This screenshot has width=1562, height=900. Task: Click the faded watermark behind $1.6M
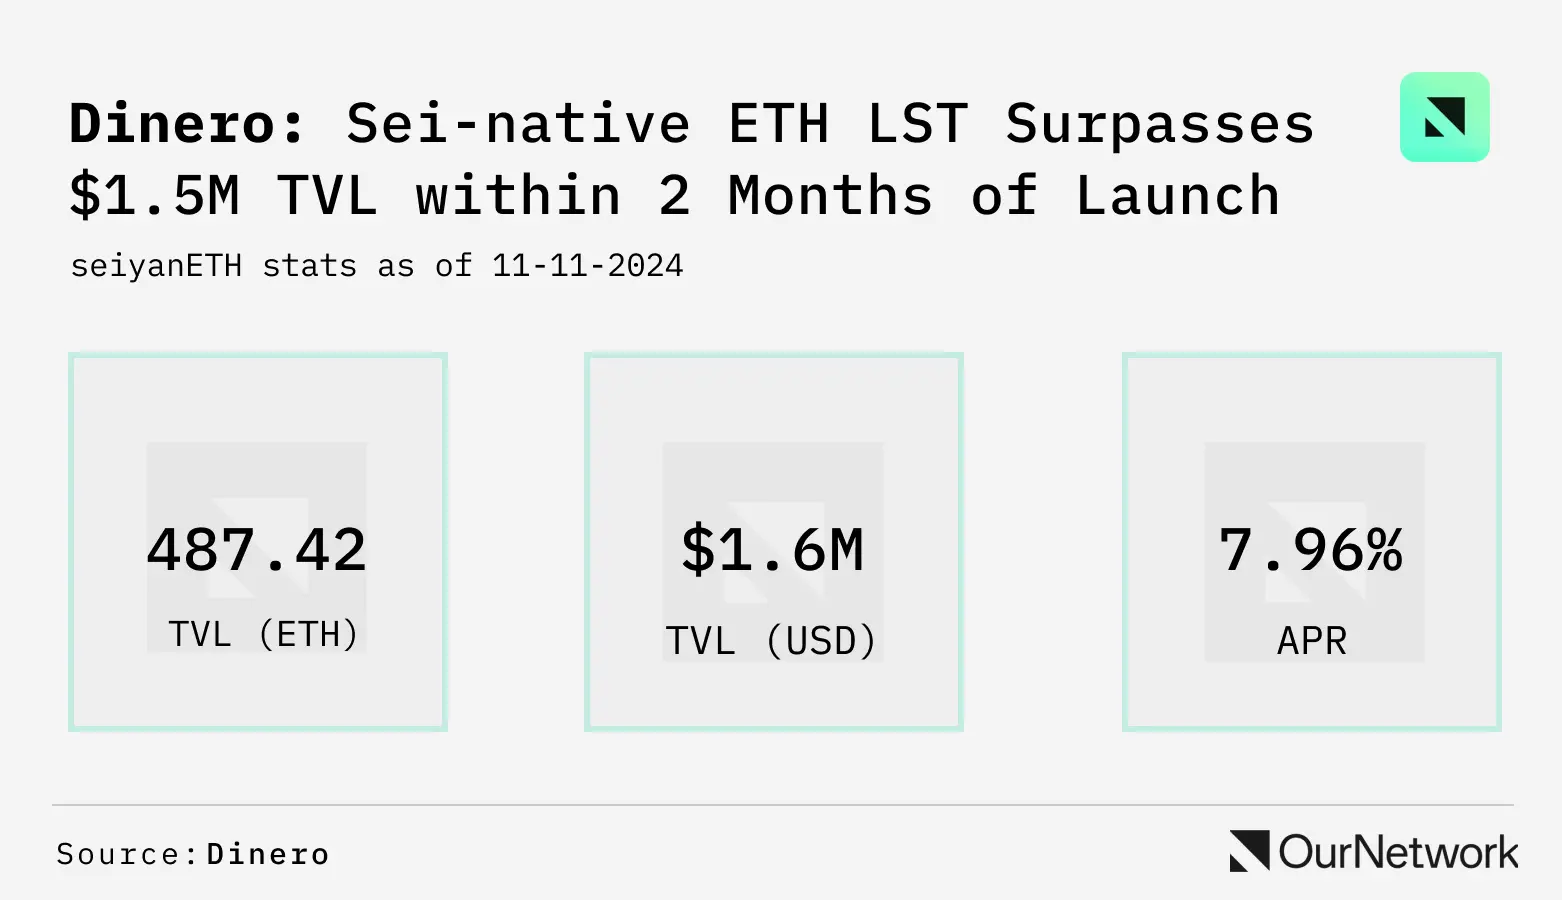point(773,552)
